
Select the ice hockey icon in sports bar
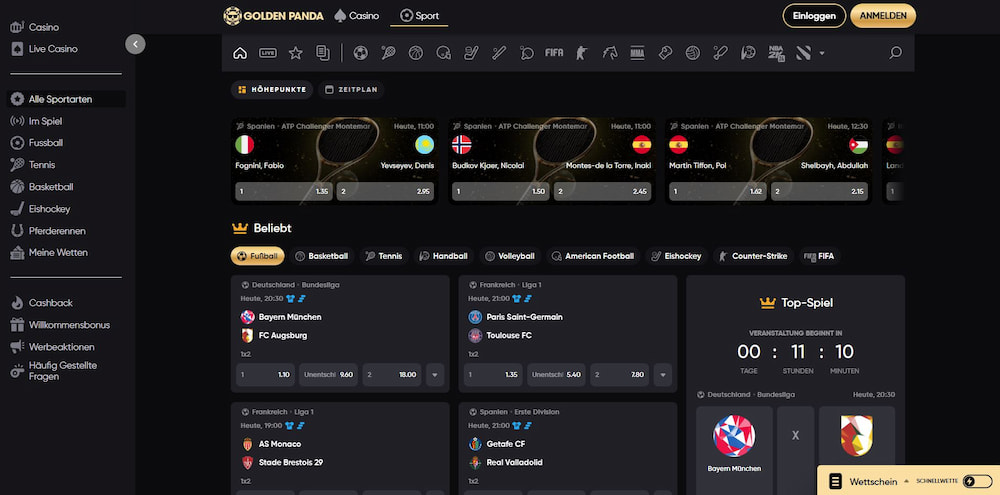471,53
